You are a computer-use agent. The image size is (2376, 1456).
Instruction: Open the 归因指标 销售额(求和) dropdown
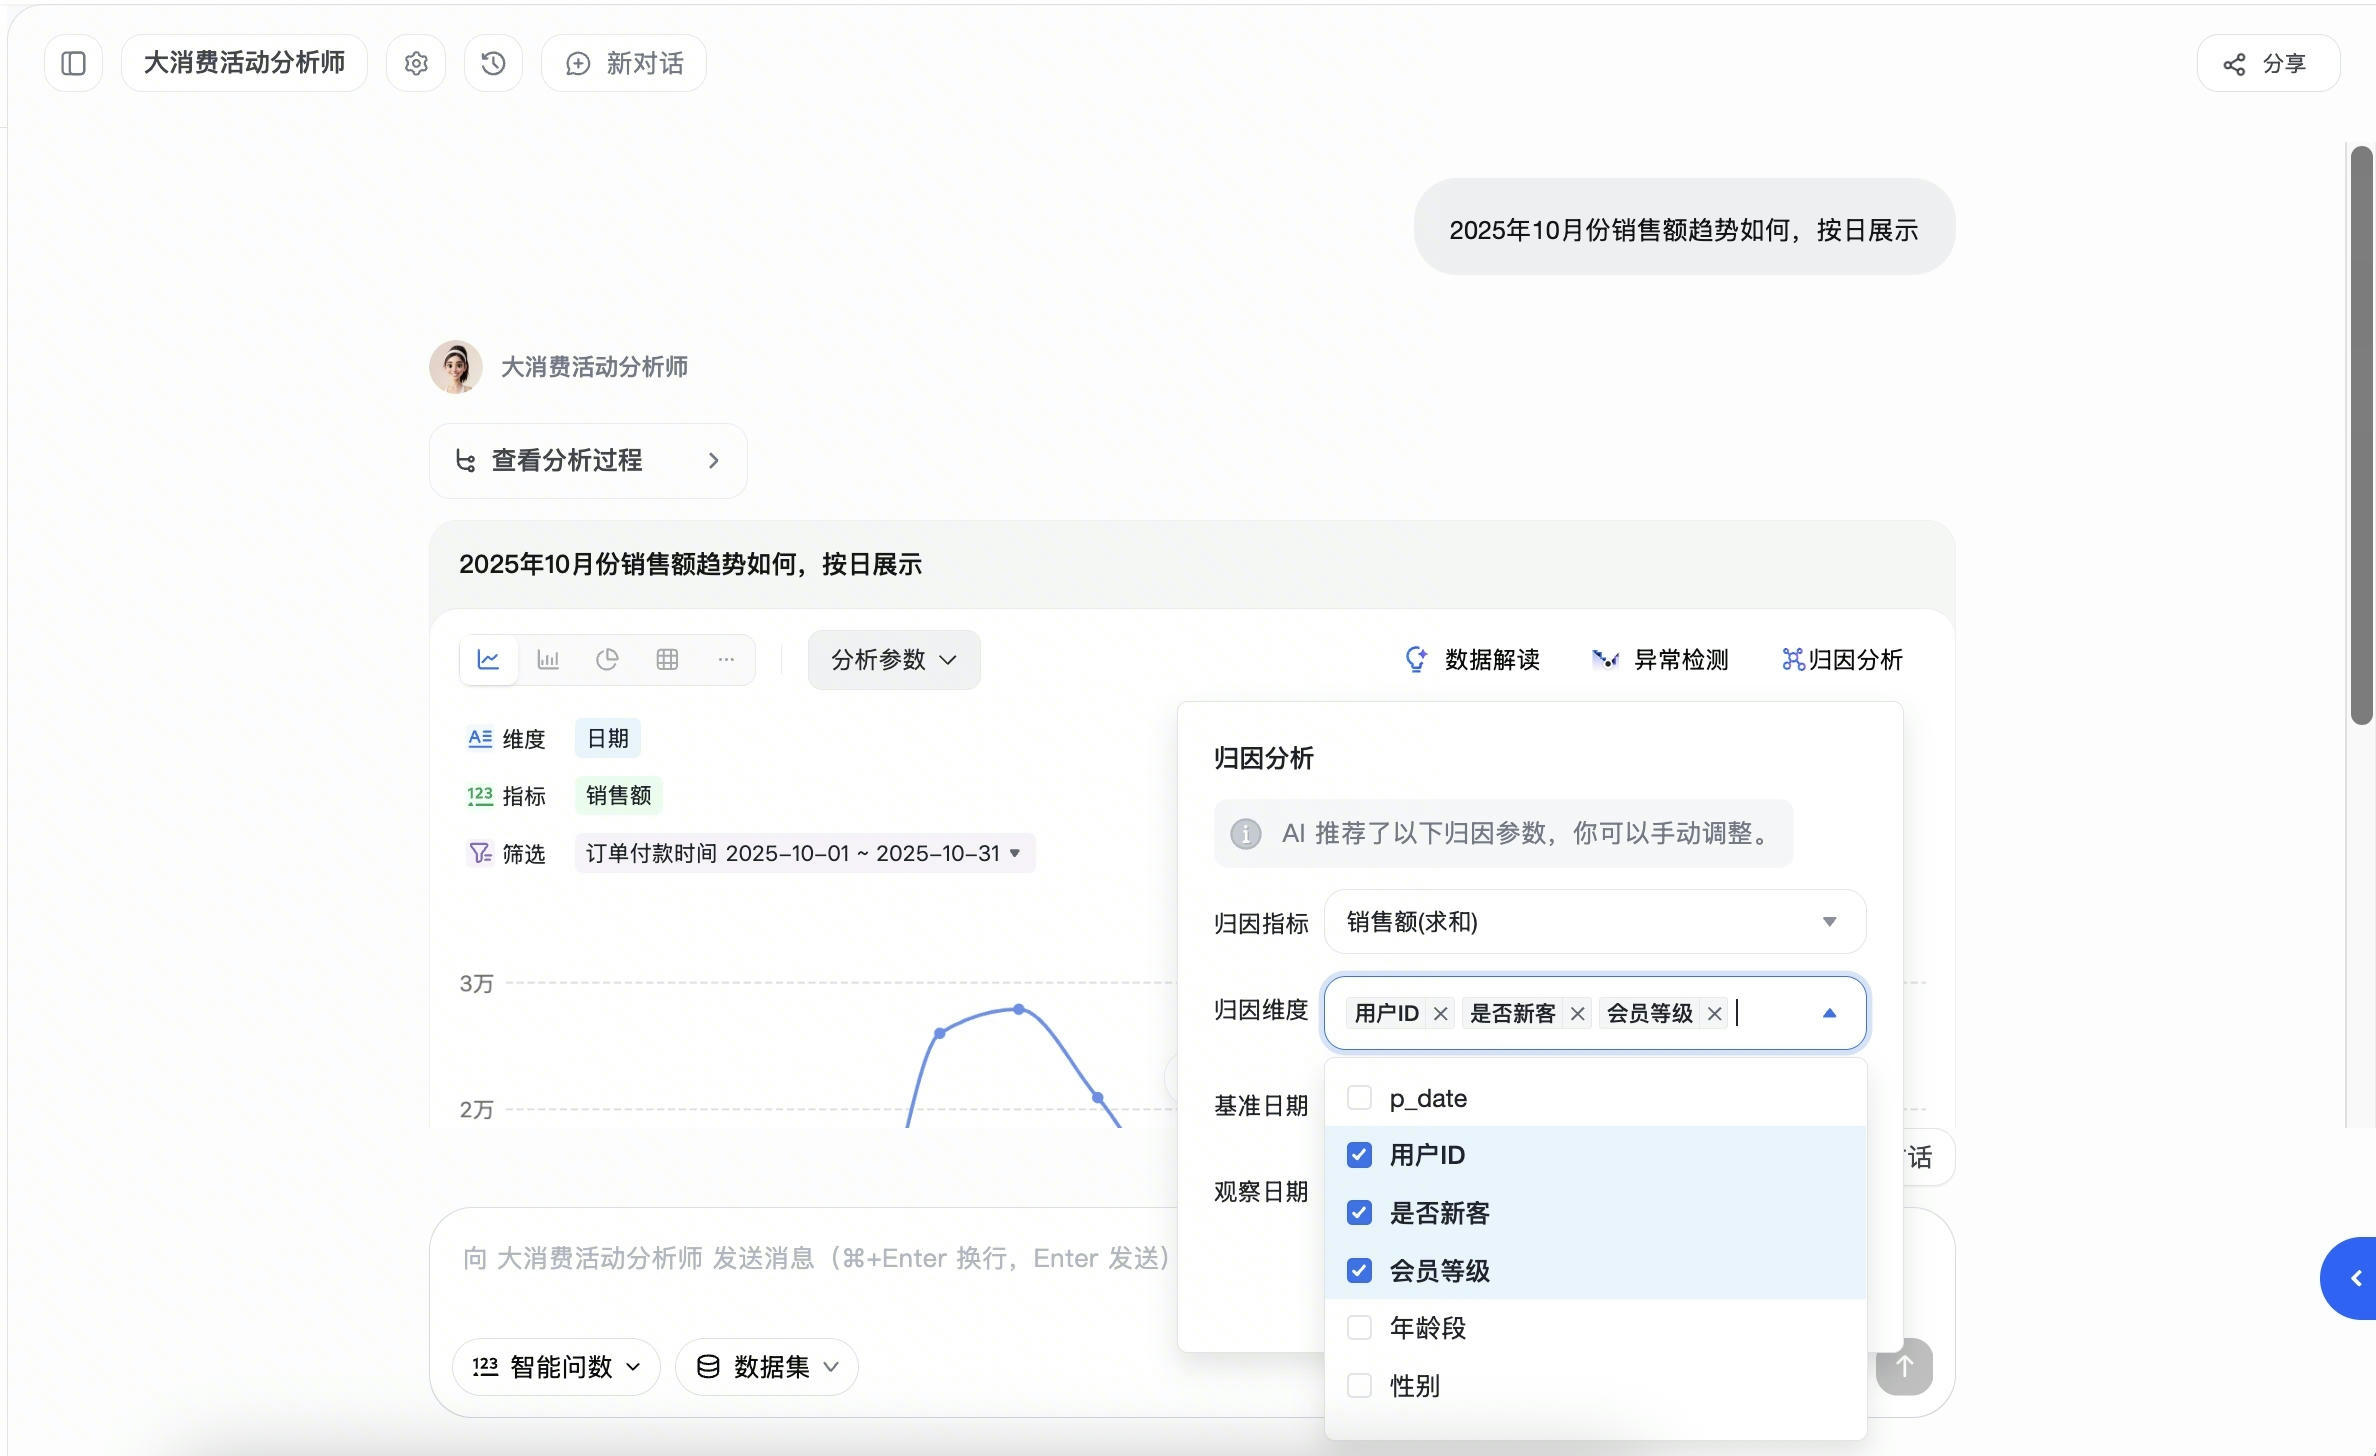1594,922
